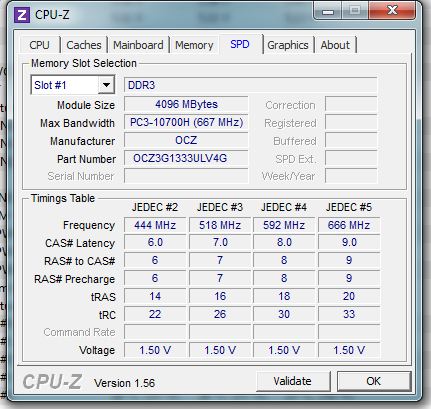Image resolution: width=431 pixels, height=409 pixels.
Task: Click the tRC value 26
Action: coord(220,314)
